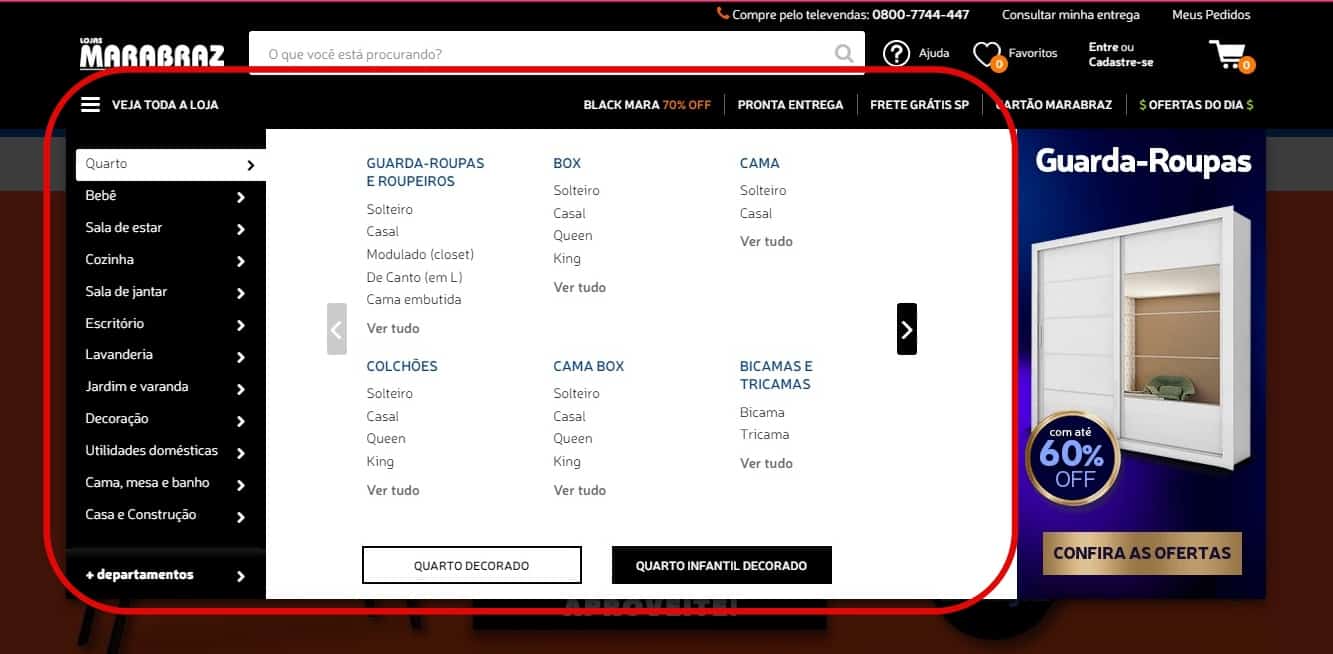
Task: Open Frete Grátis SP section
Action: pyautogui.click(x=919, y=104)
